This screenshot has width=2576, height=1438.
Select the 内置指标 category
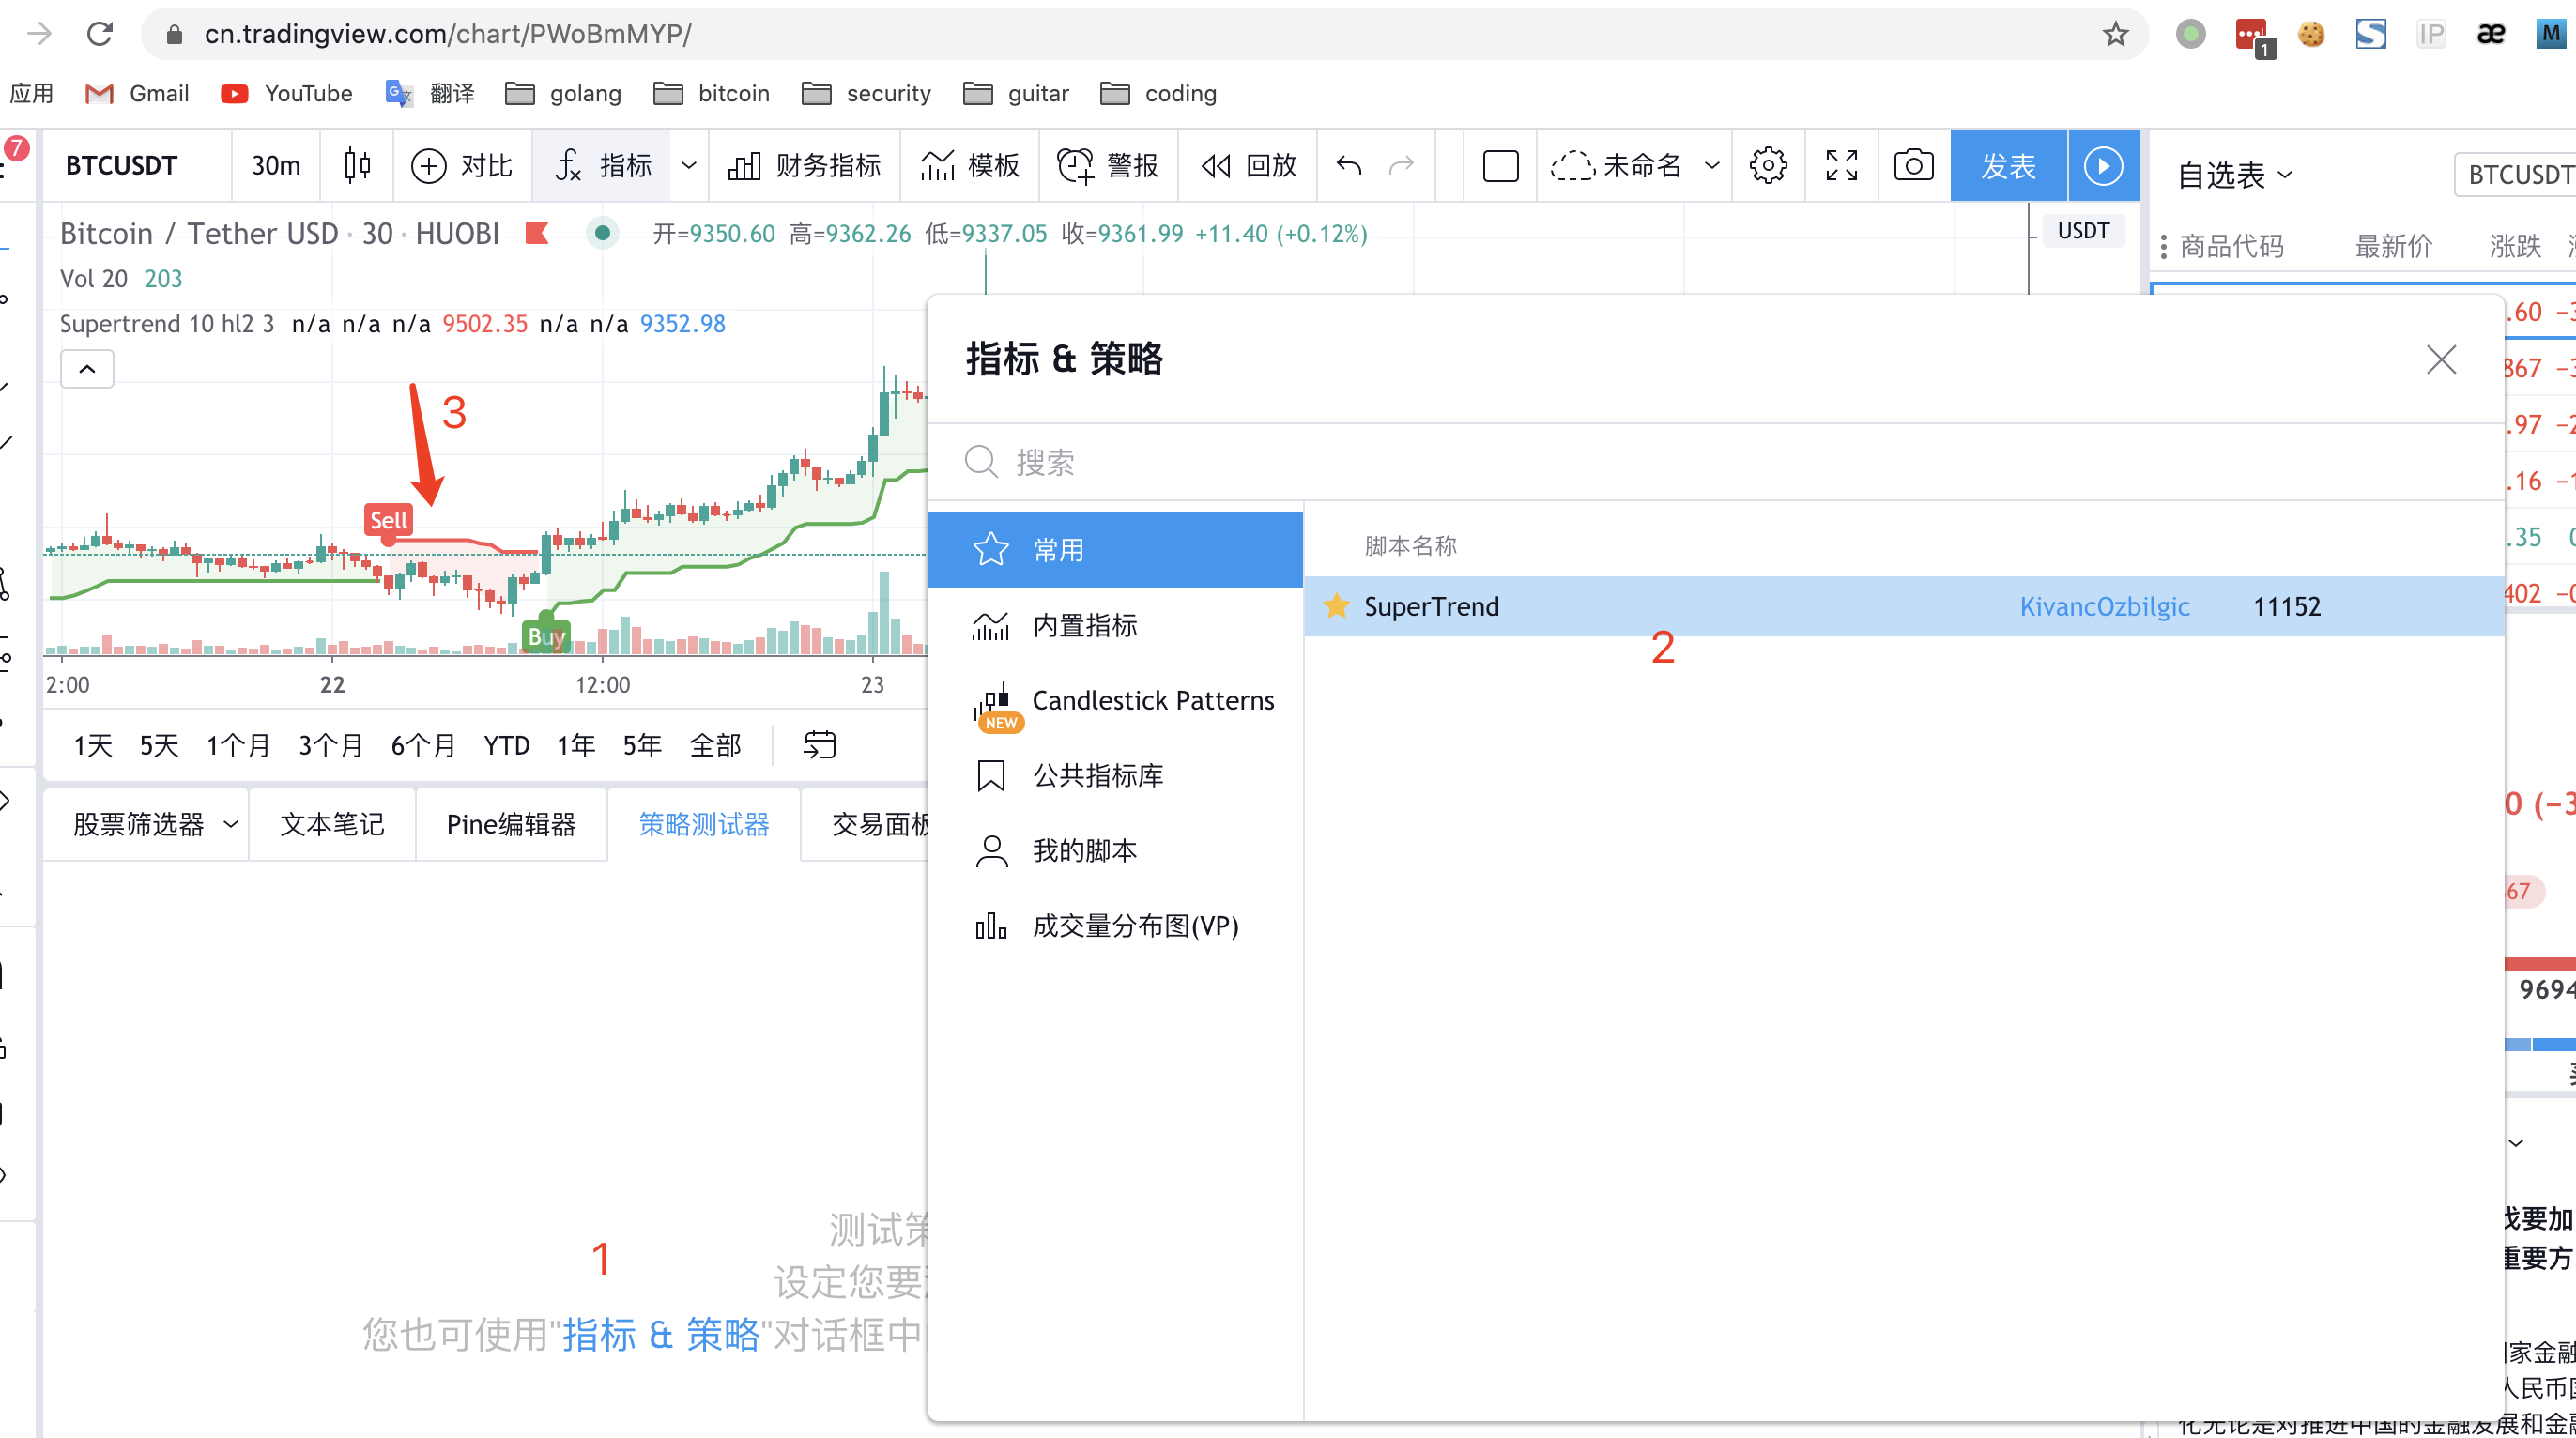pos(1084,625)
